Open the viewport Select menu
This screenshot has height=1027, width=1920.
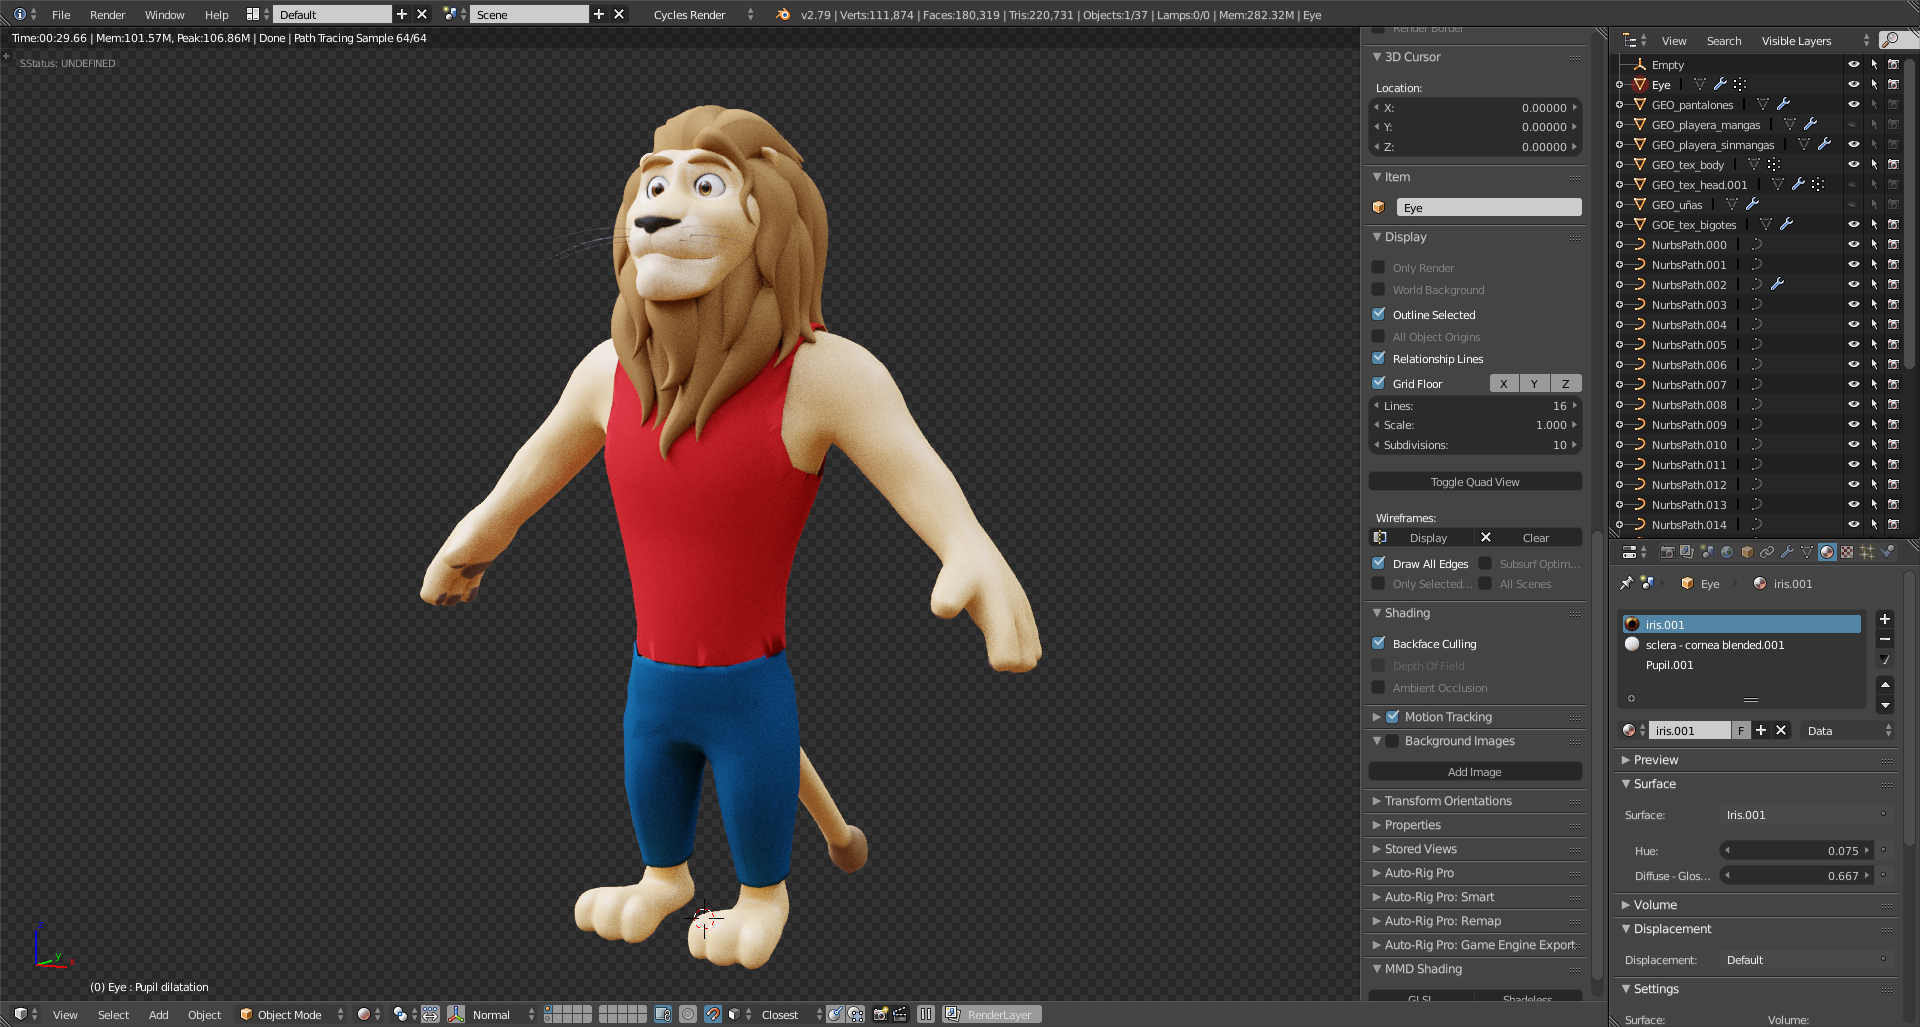pos(113,1015)
